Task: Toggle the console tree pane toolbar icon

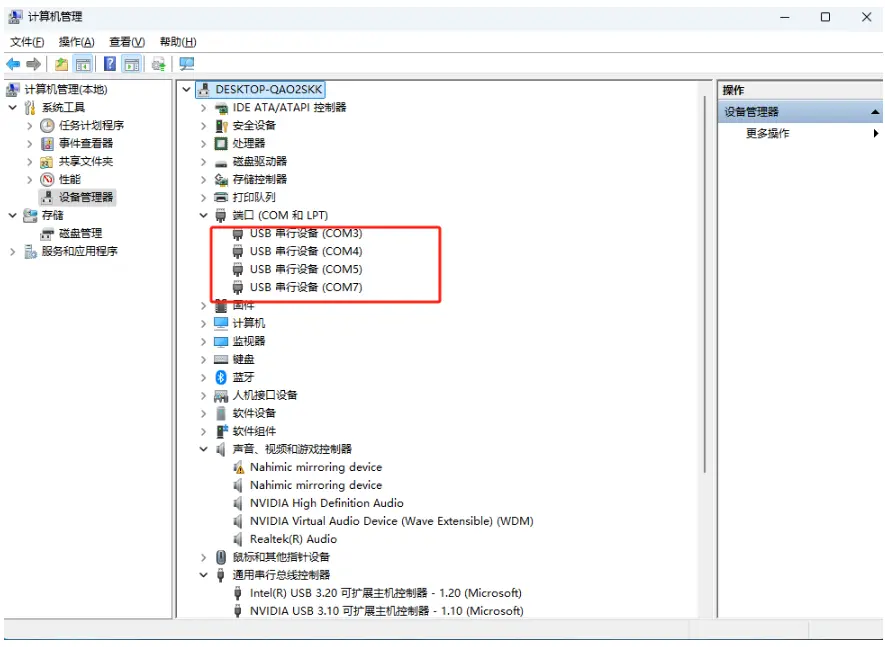Action: tap(83, 64)
